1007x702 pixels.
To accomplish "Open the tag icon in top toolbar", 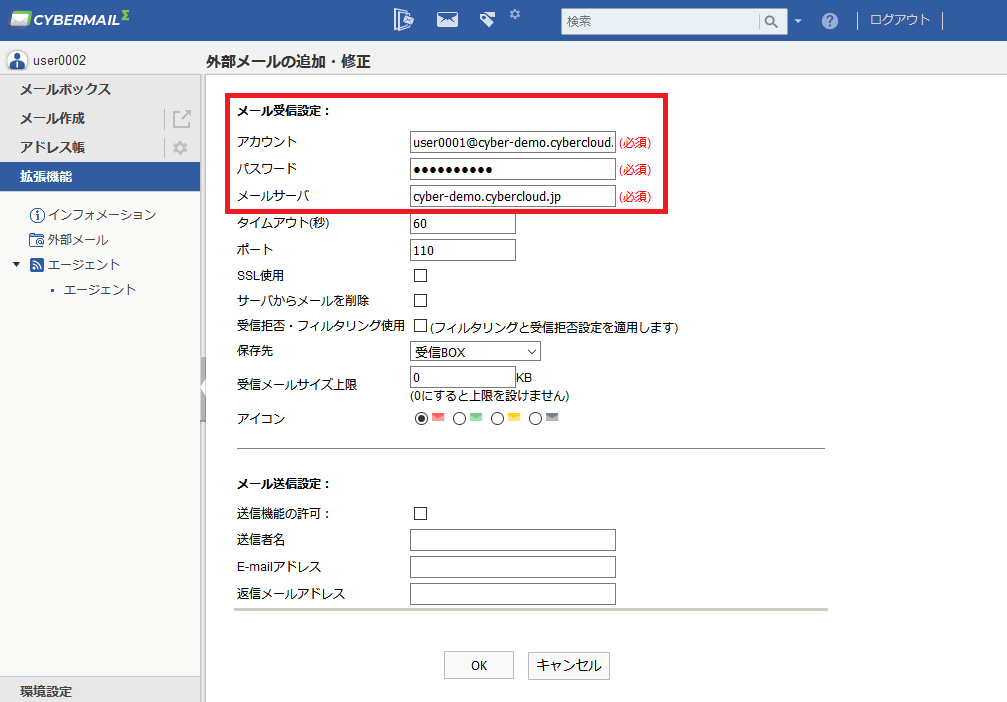I will pos(487,20).
